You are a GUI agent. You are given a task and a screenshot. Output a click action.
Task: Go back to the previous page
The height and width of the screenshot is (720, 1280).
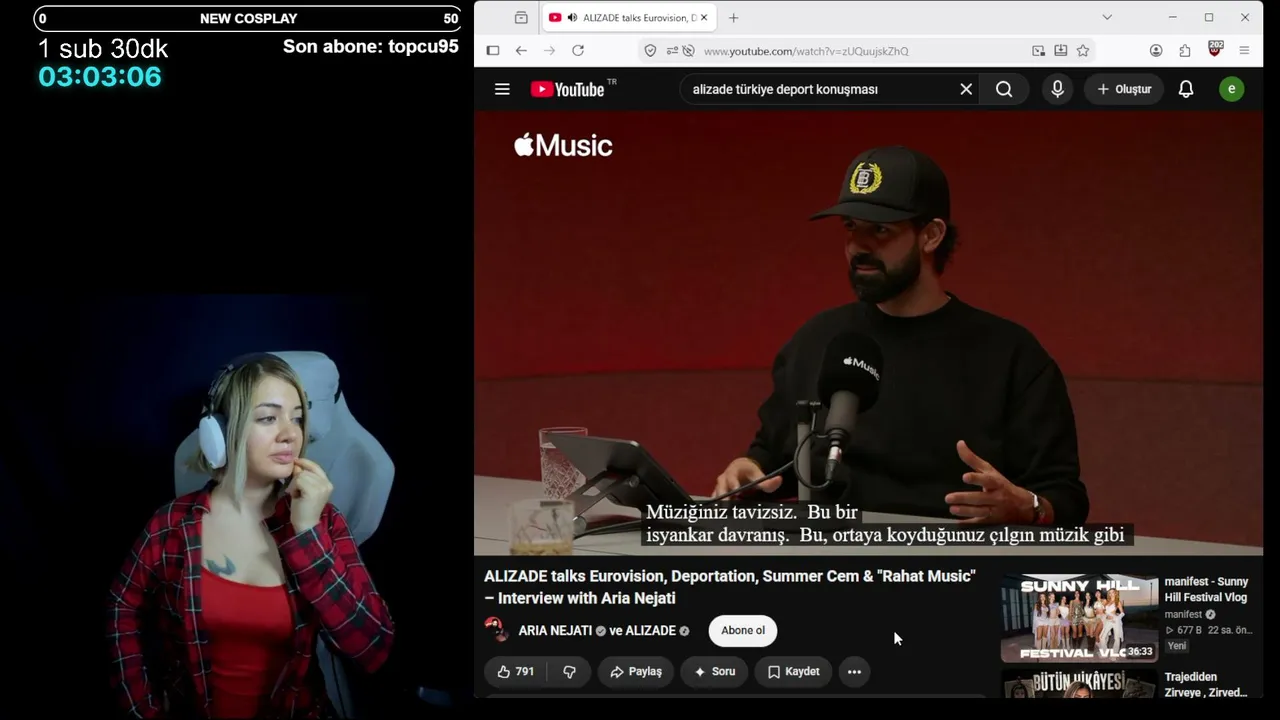521,50
